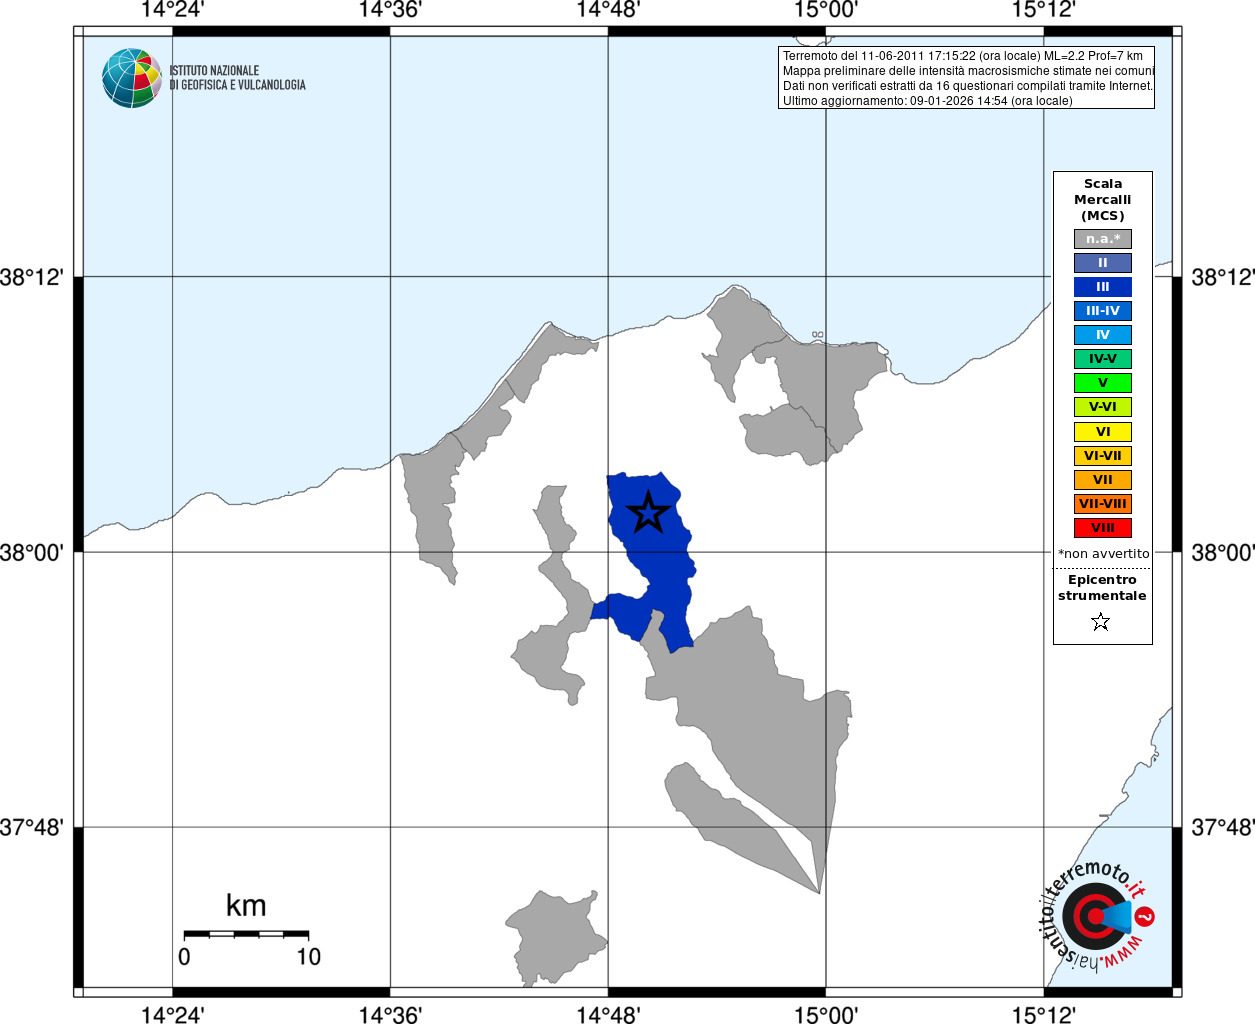Click the Istituto Nazionale di Geofisica text
The height and width of the screenshot is (1024, 1255).
[237, 78]
